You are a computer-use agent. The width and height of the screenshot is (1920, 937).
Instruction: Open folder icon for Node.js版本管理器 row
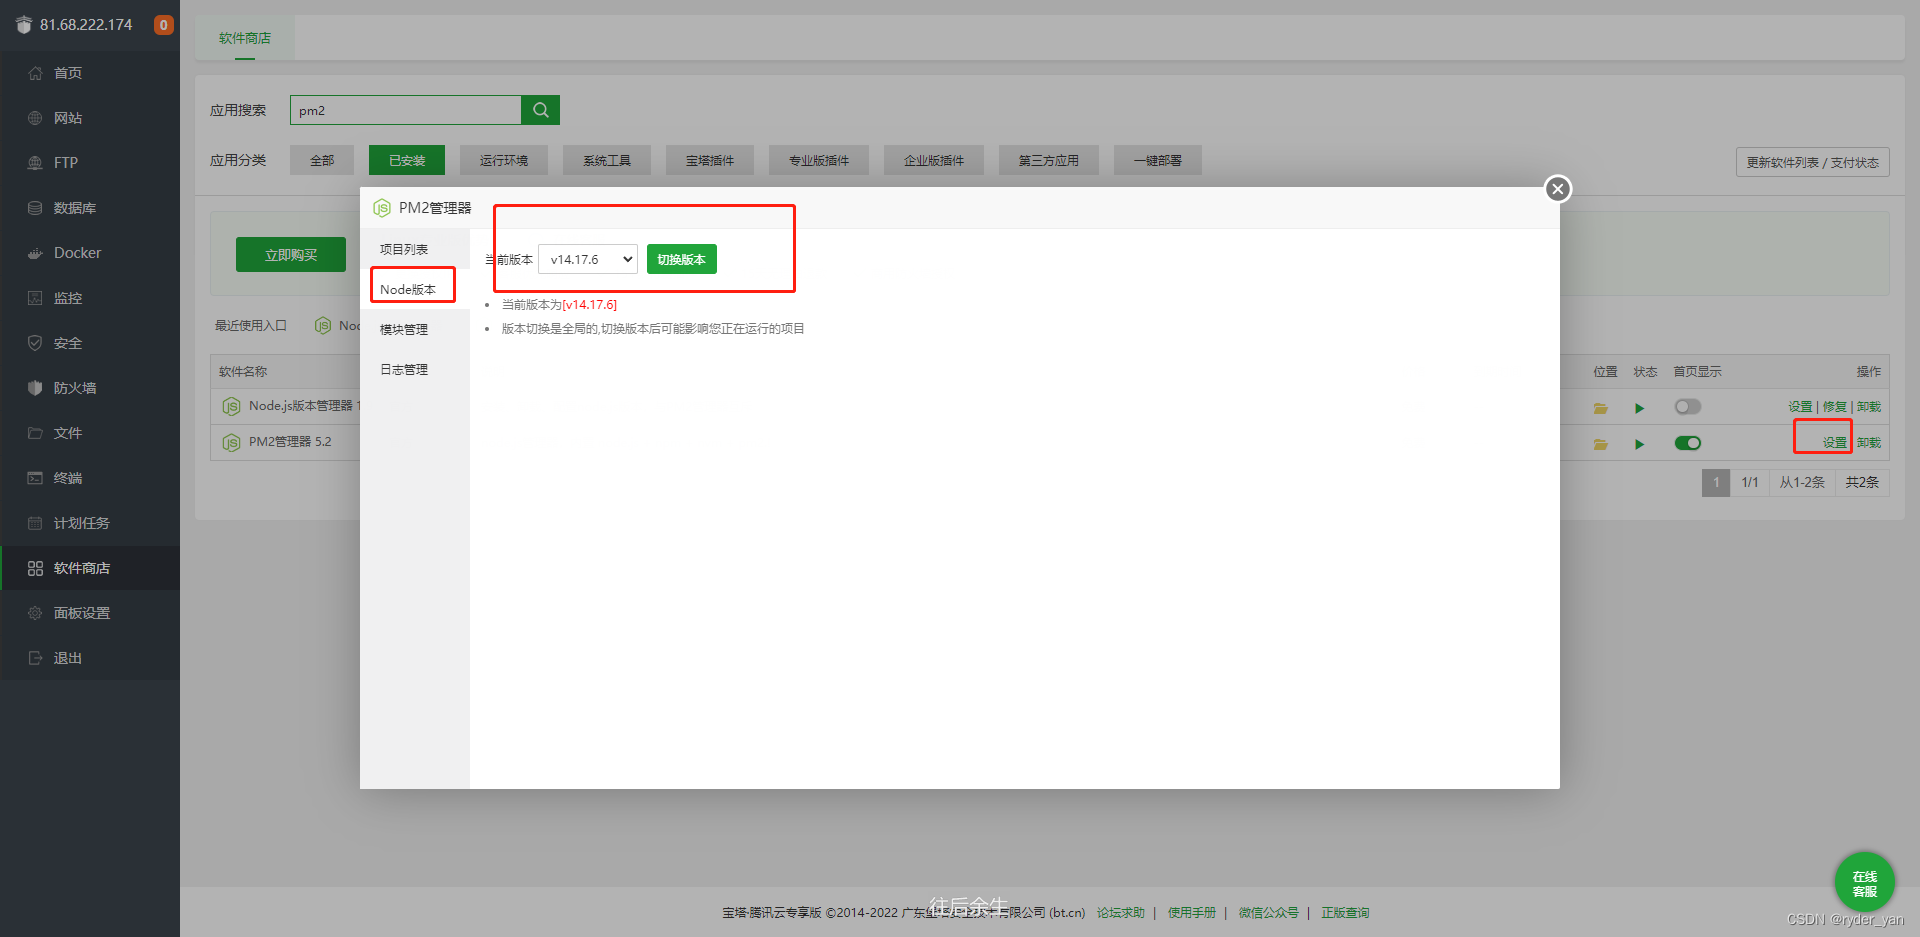point(1600,408)
